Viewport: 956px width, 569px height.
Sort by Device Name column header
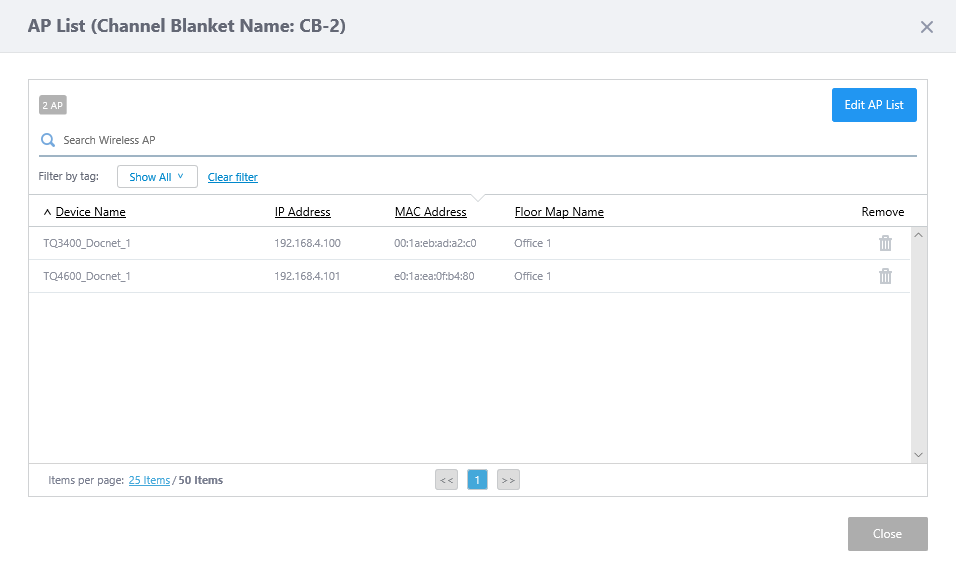tap(90, 212)
